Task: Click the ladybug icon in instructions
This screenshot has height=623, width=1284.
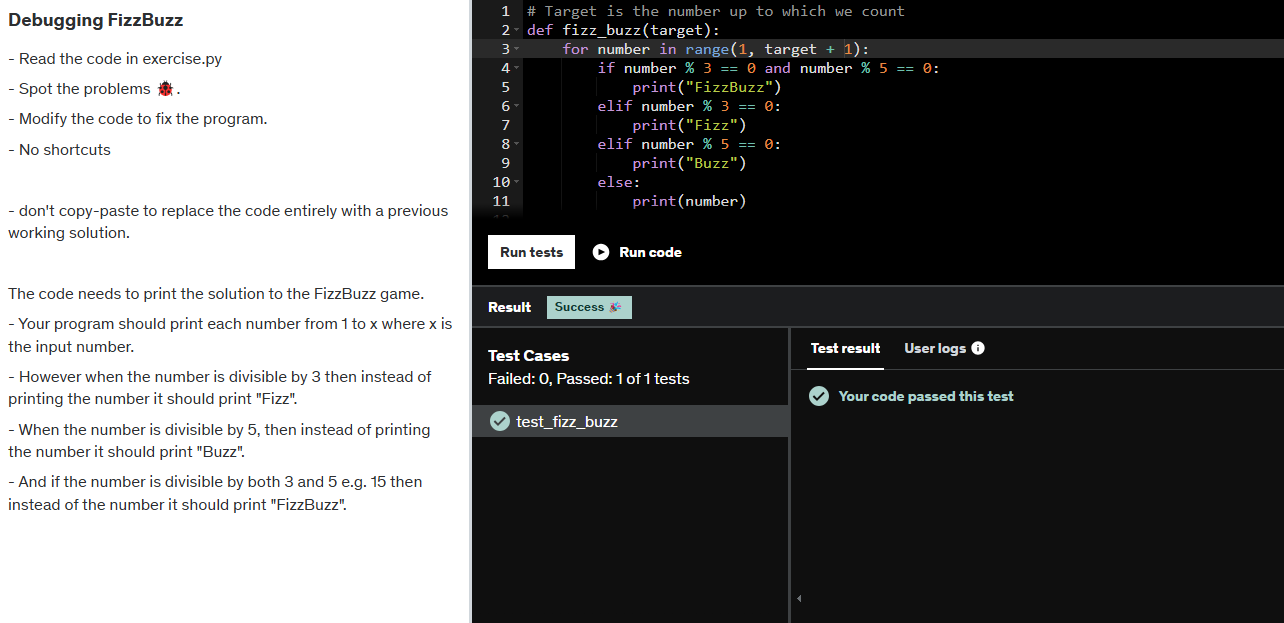Action: [x=165, y=89]
